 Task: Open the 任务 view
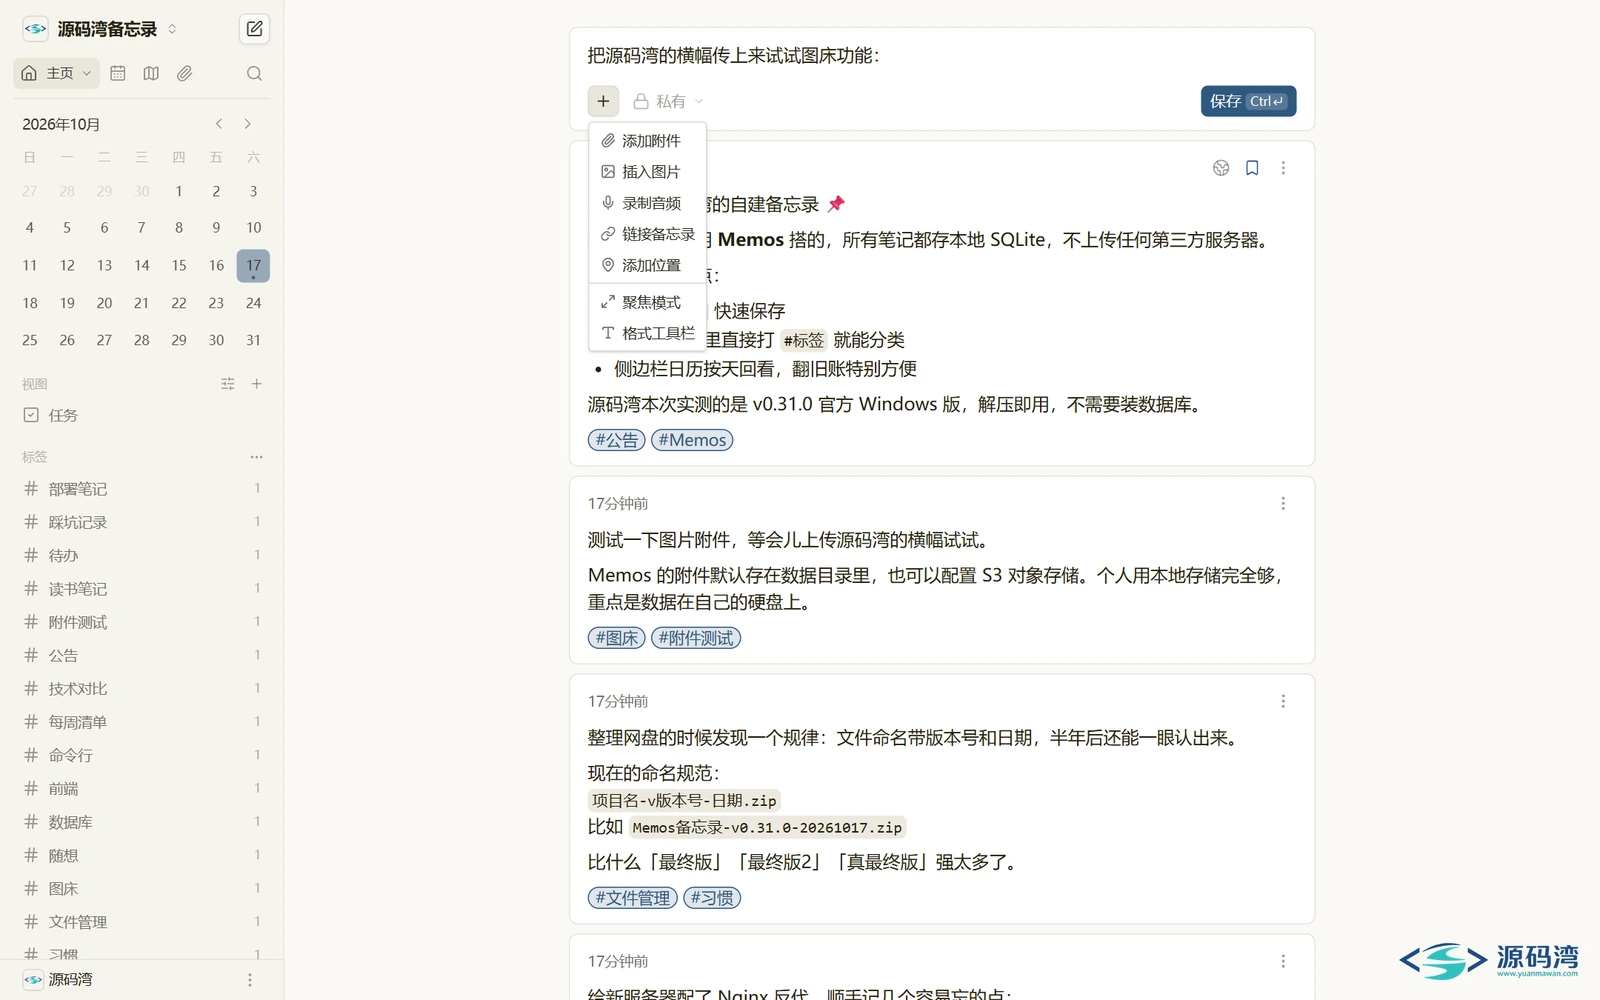coord(142,415)
